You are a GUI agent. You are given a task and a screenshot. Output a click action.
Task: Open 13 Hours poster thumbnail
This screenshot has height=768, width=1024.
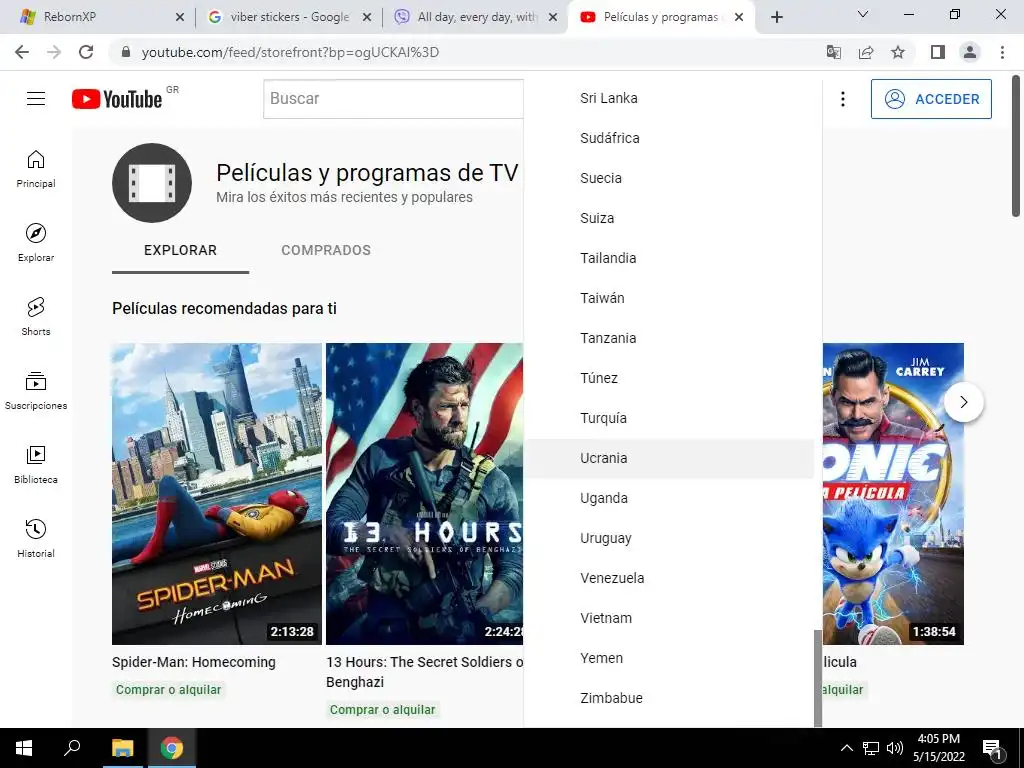[x=424, y=494]
